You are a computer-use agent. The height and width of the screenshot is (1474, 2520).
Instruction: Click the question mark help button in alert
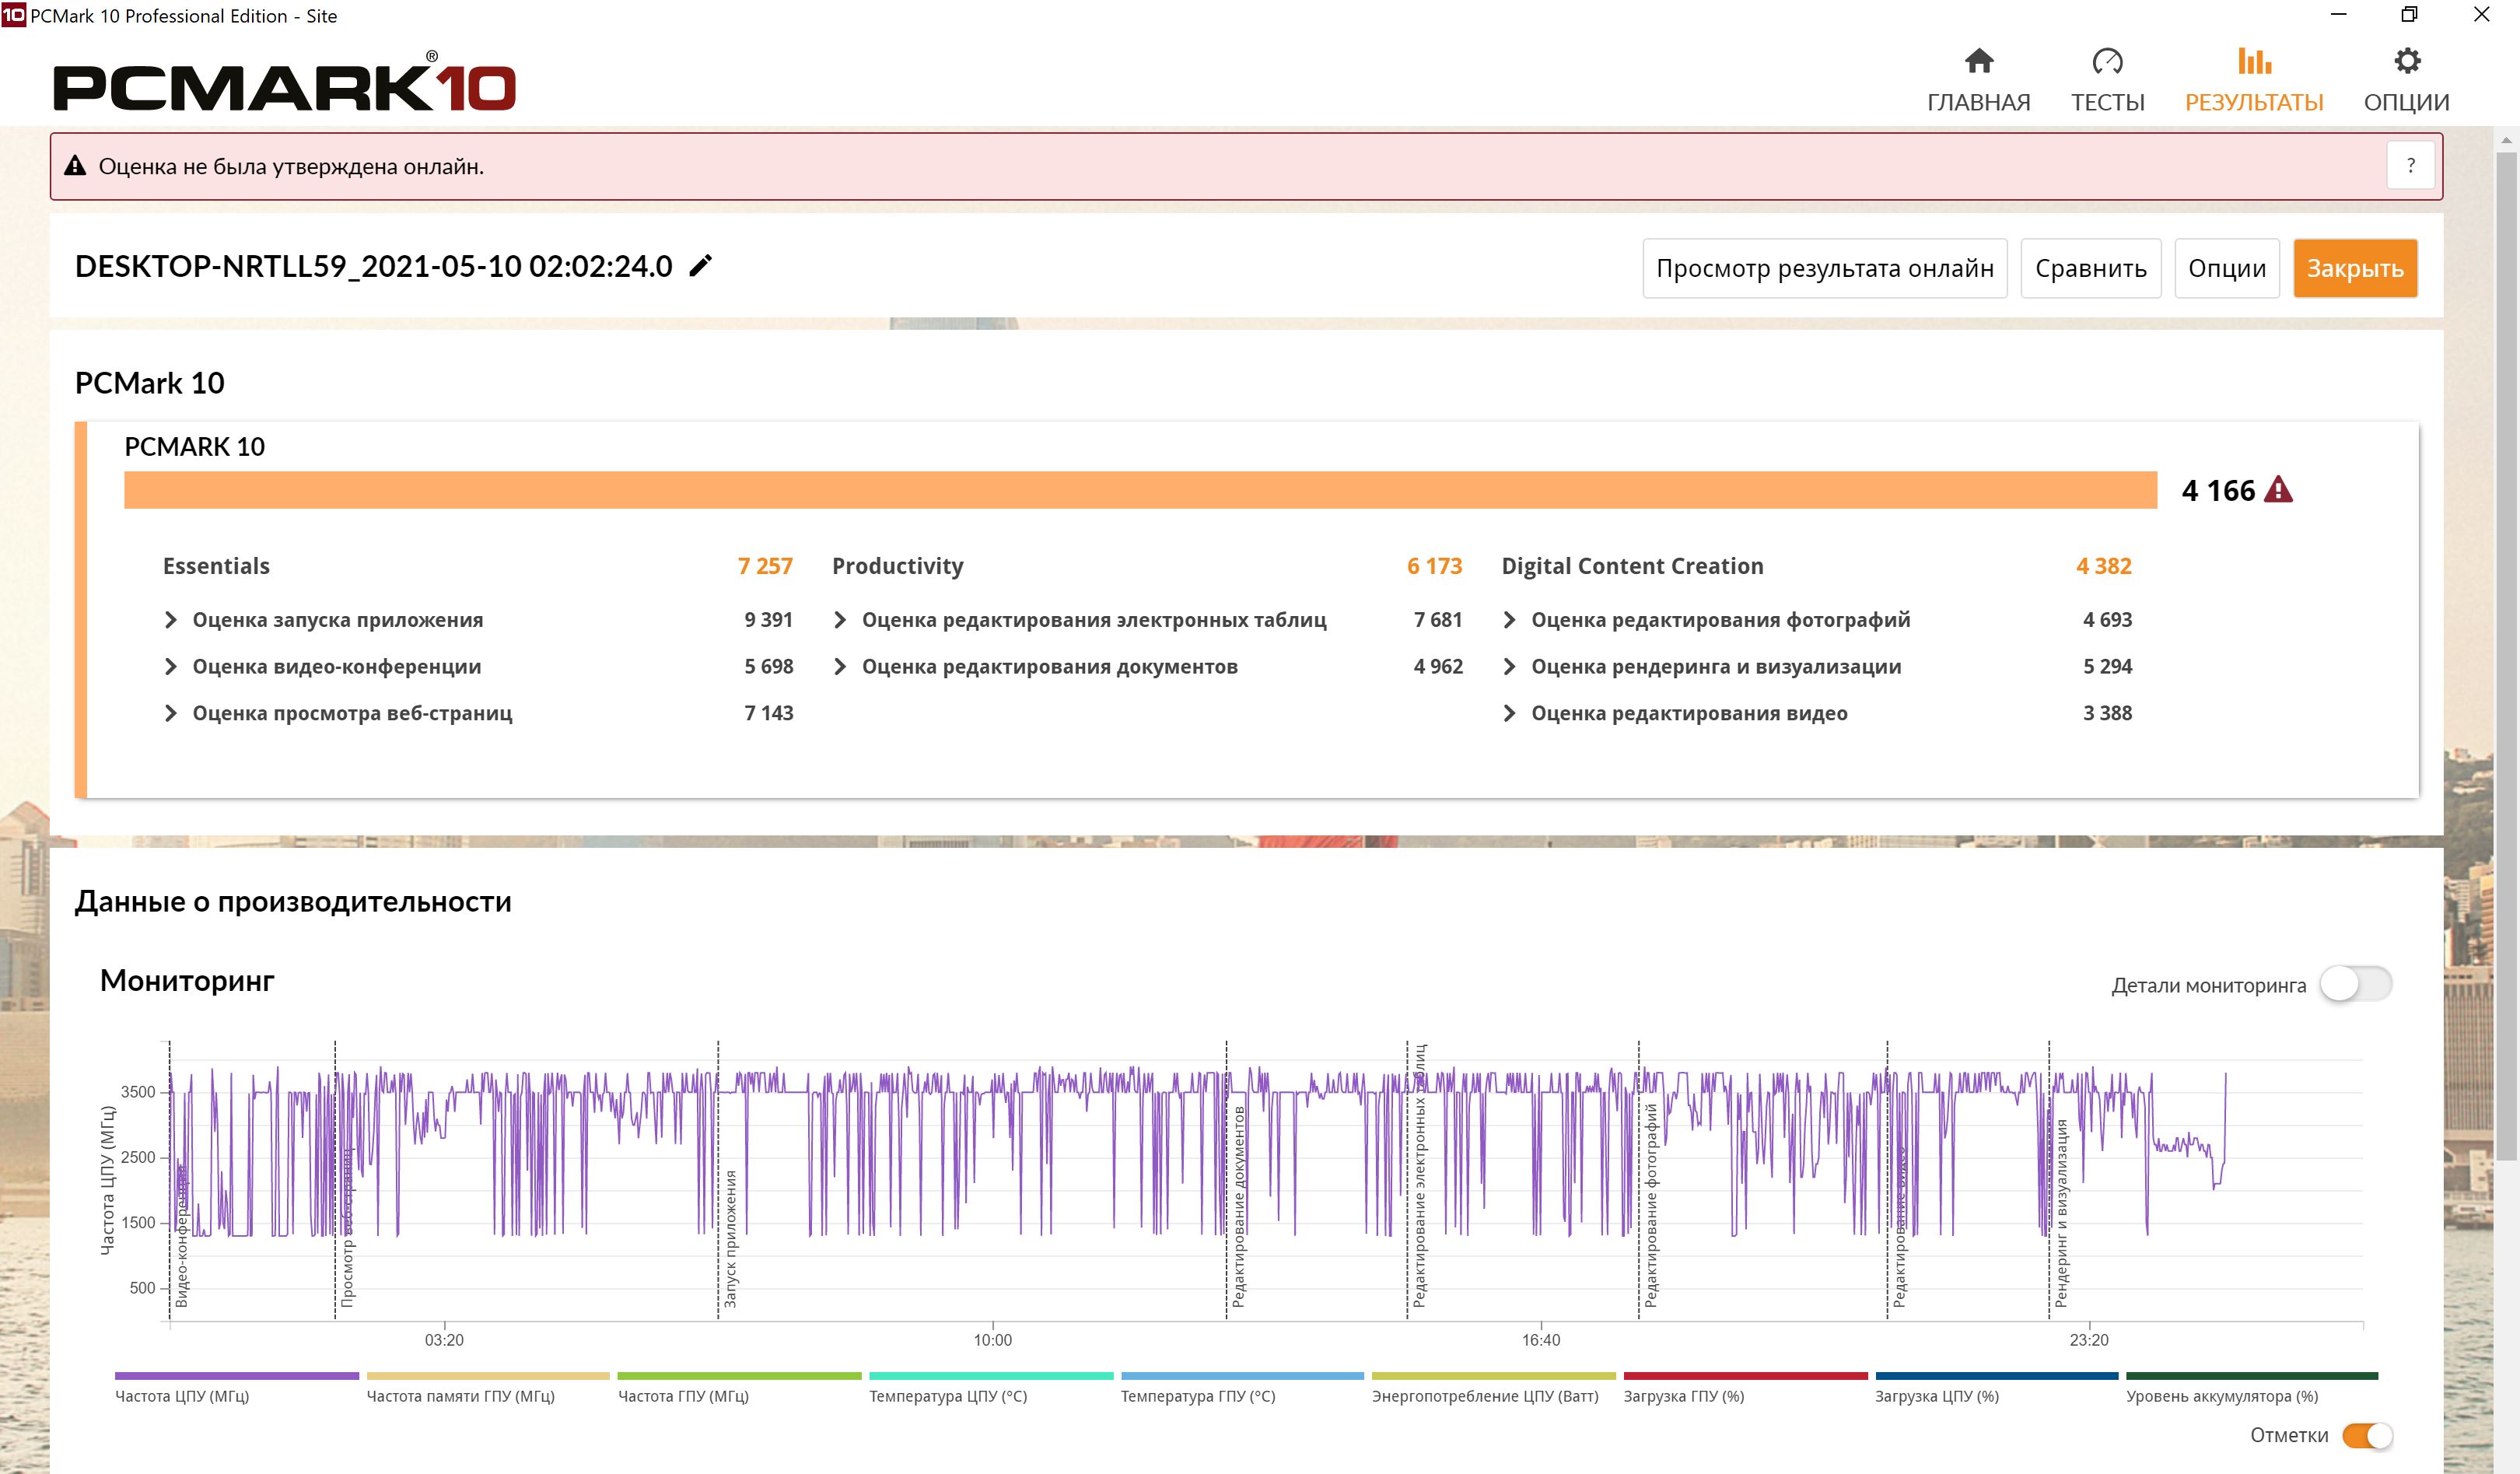(x=2410, y=166)
